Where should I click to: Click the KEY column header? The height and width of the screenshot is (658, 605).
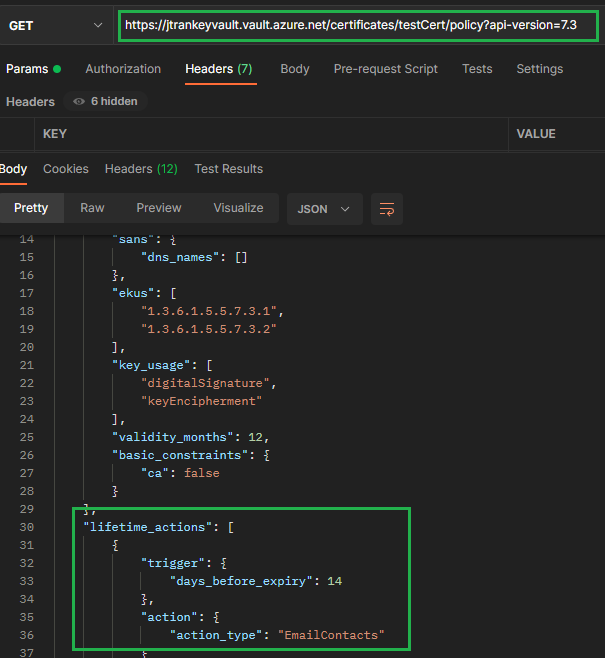(55, 134)
